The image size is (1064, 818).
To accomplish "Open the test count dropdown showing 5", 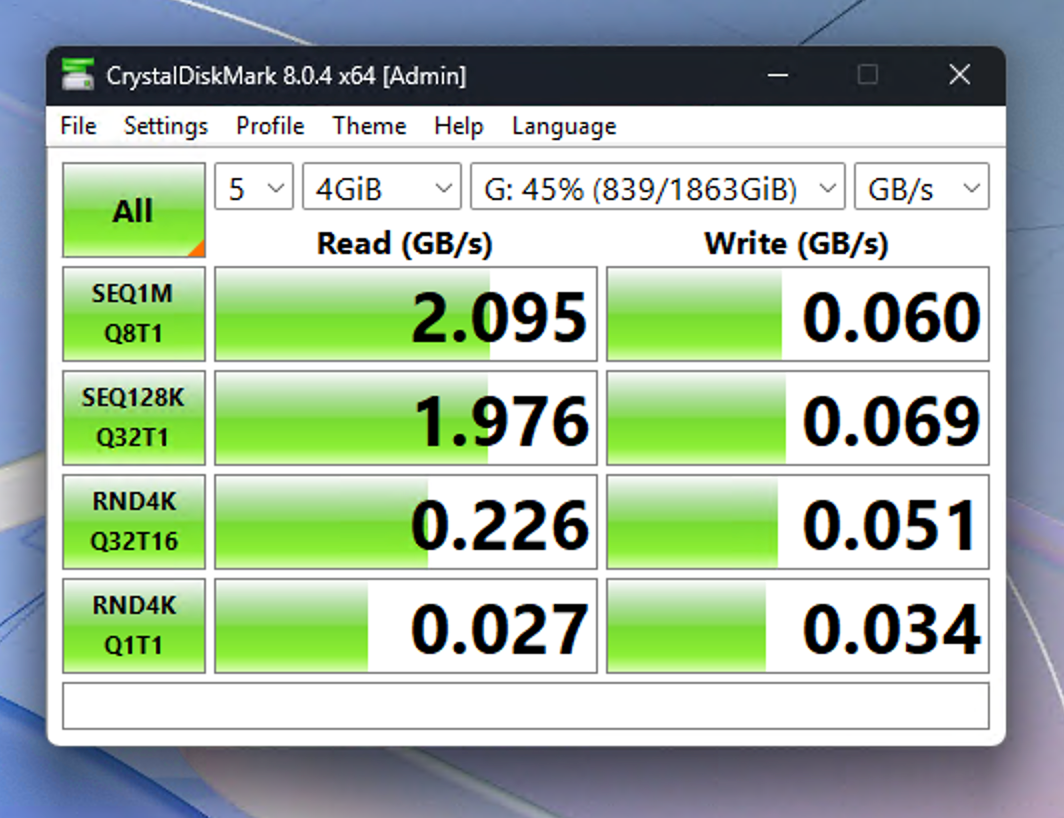I will click(254, 187).
